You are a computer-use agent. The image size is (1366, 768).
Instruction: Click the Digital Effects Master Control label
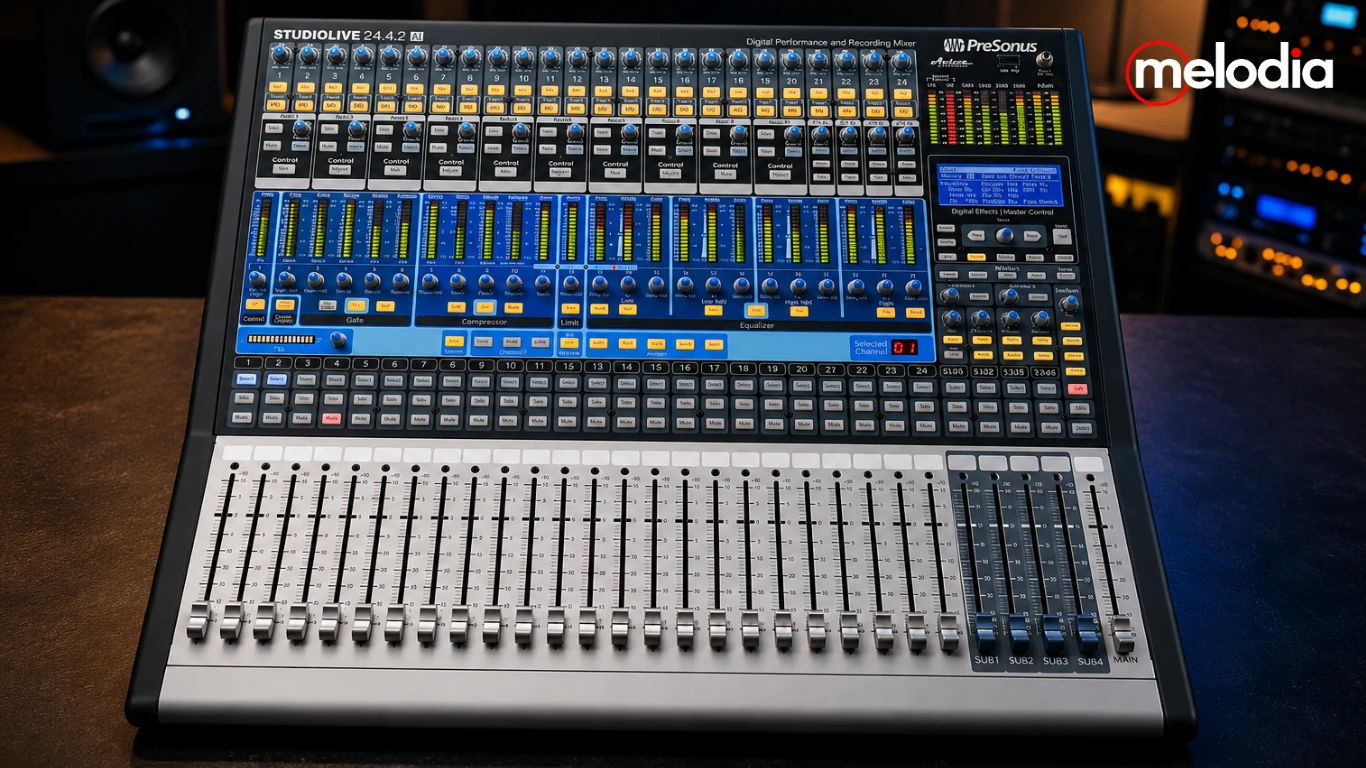[1002, 212]
